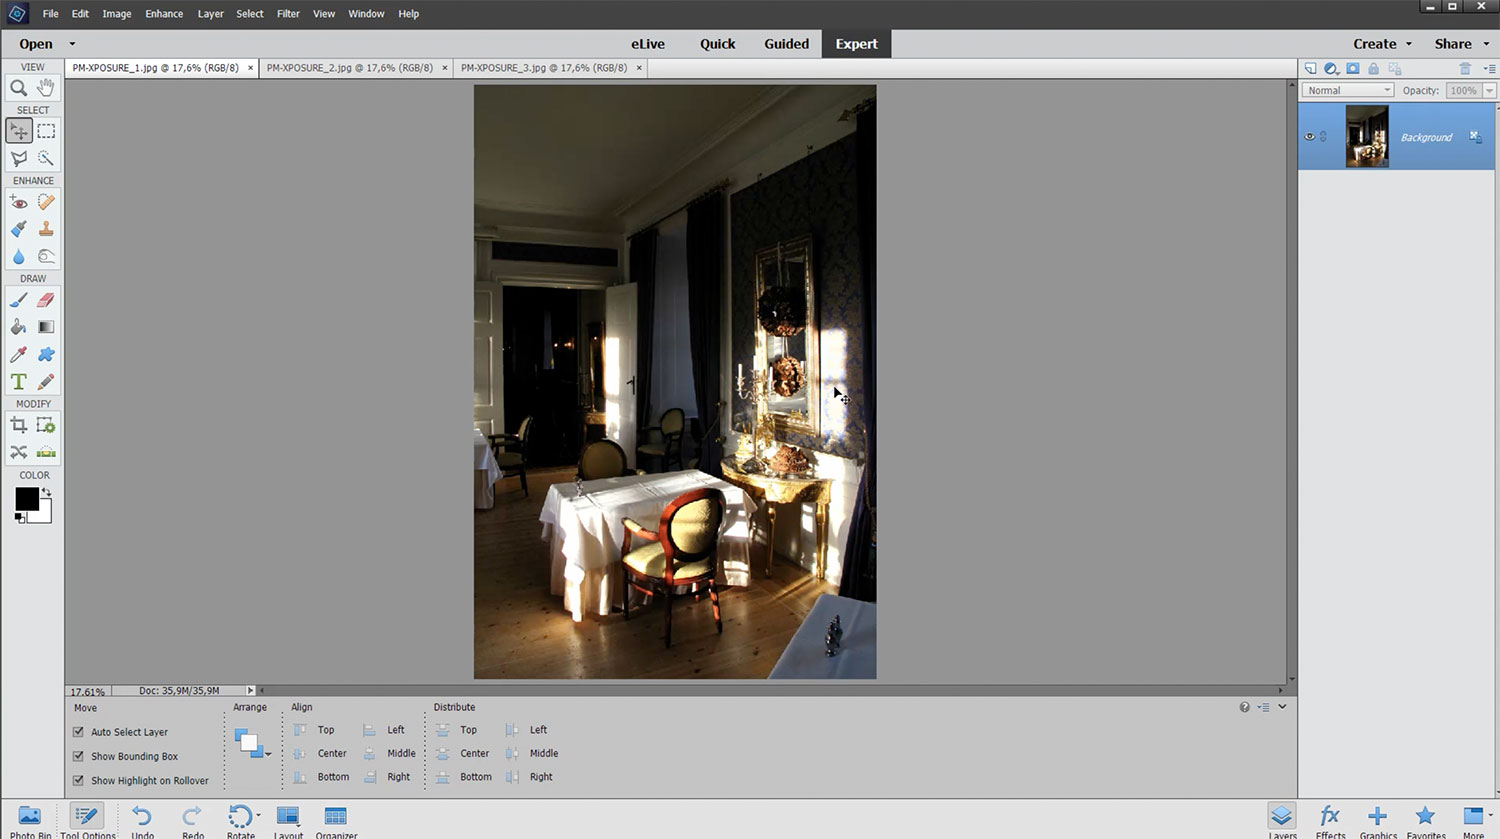Image resolution: width=1500 pixels, height=839 pixels.
Task: Uncheck Auto Select Layer
Action: point(78,732)
